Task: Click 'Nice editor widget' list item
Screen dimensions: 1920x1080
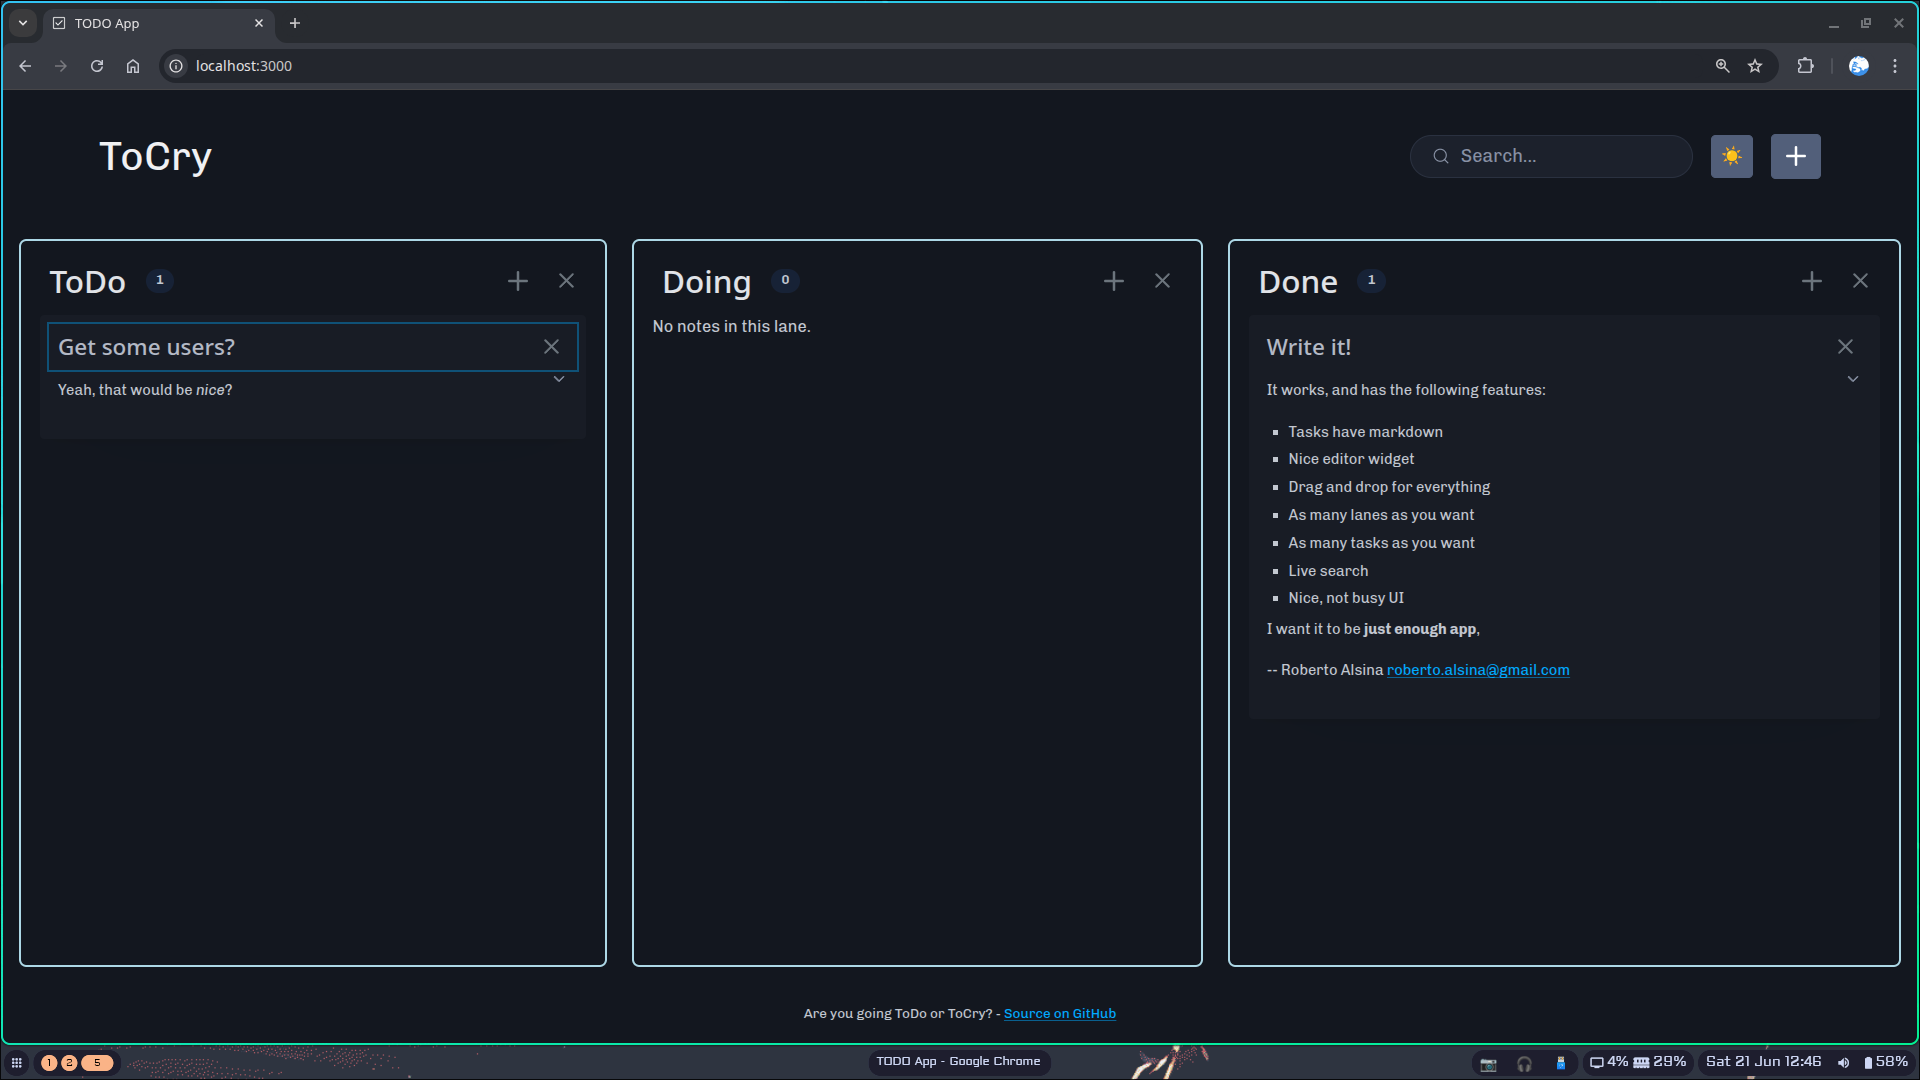Action: pos(1351,459)
